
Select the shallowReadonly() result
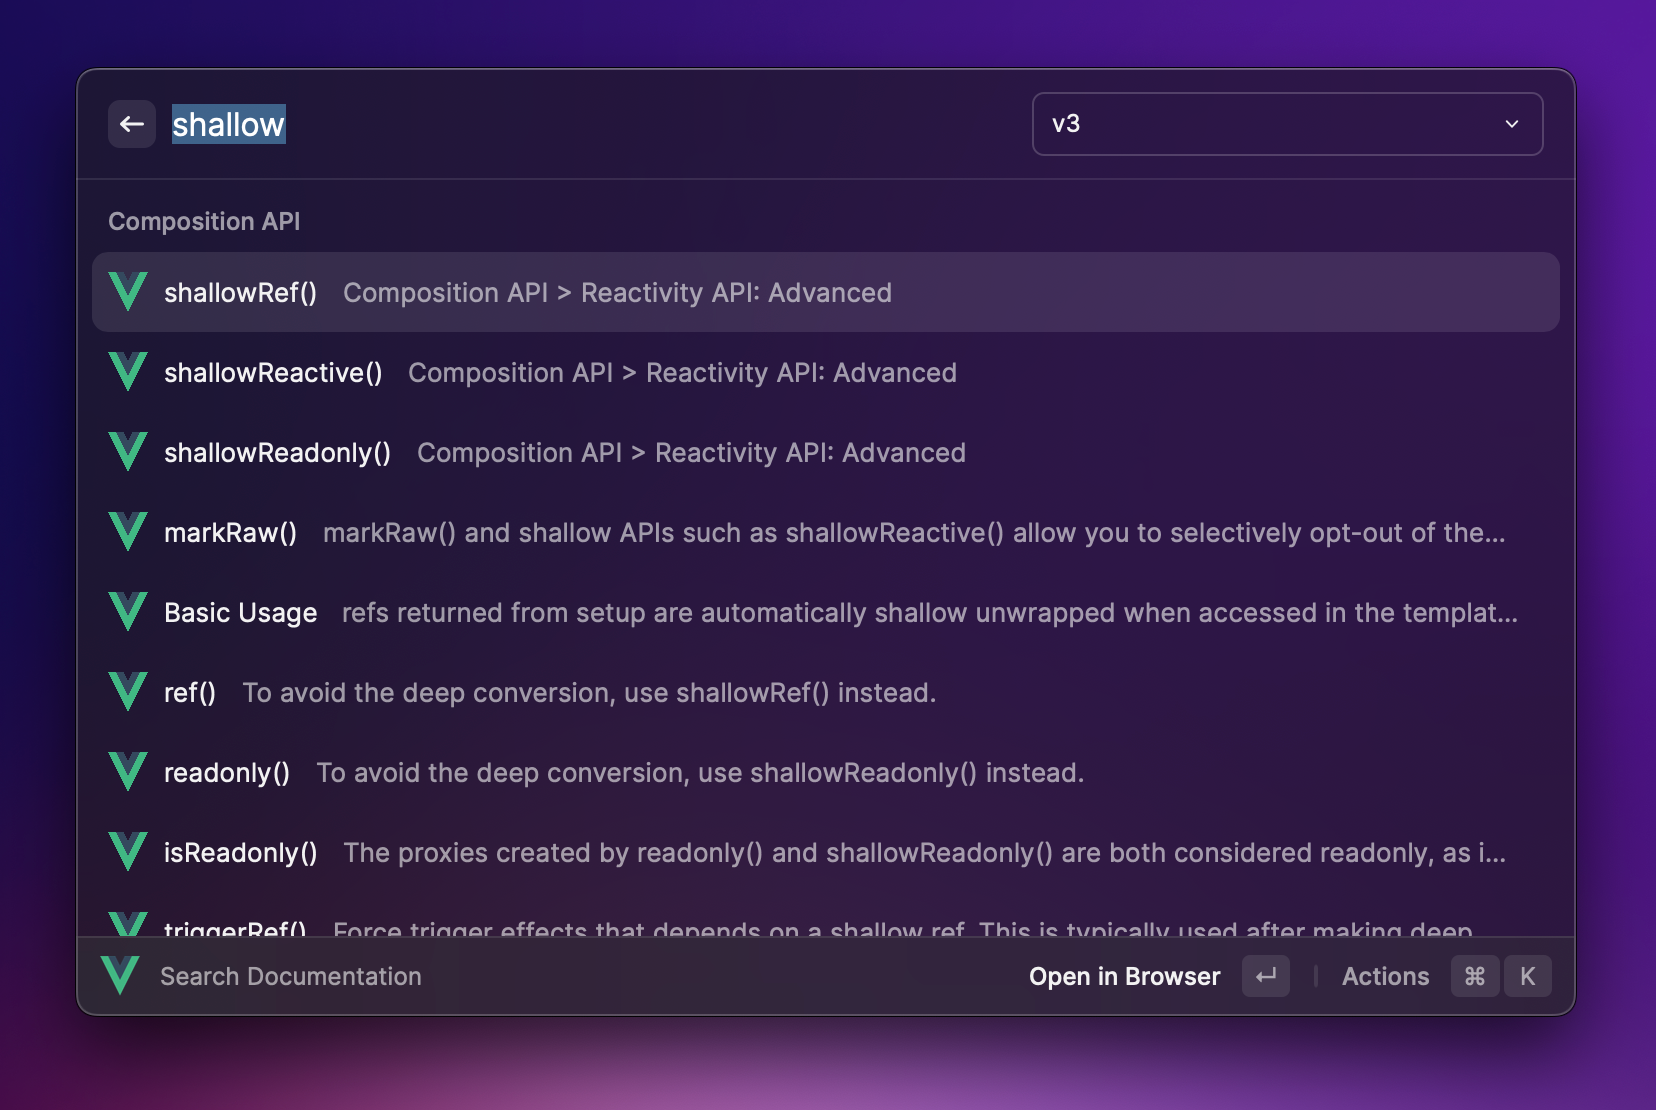pyautogui.click(x=277, y=453)
